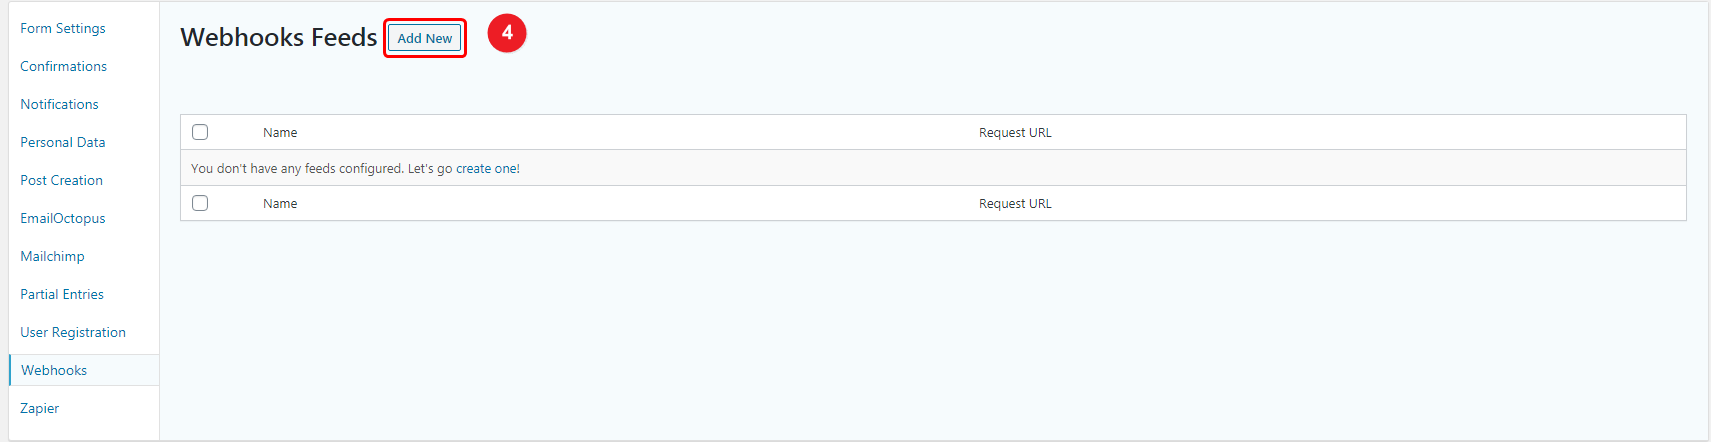Click the Request URL header at top

click(x=1015, y=132)
